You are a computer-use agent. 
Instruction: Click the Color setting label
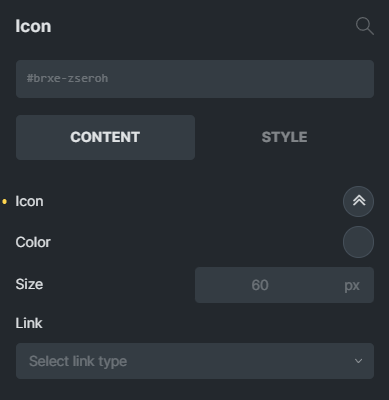[33, 242]
